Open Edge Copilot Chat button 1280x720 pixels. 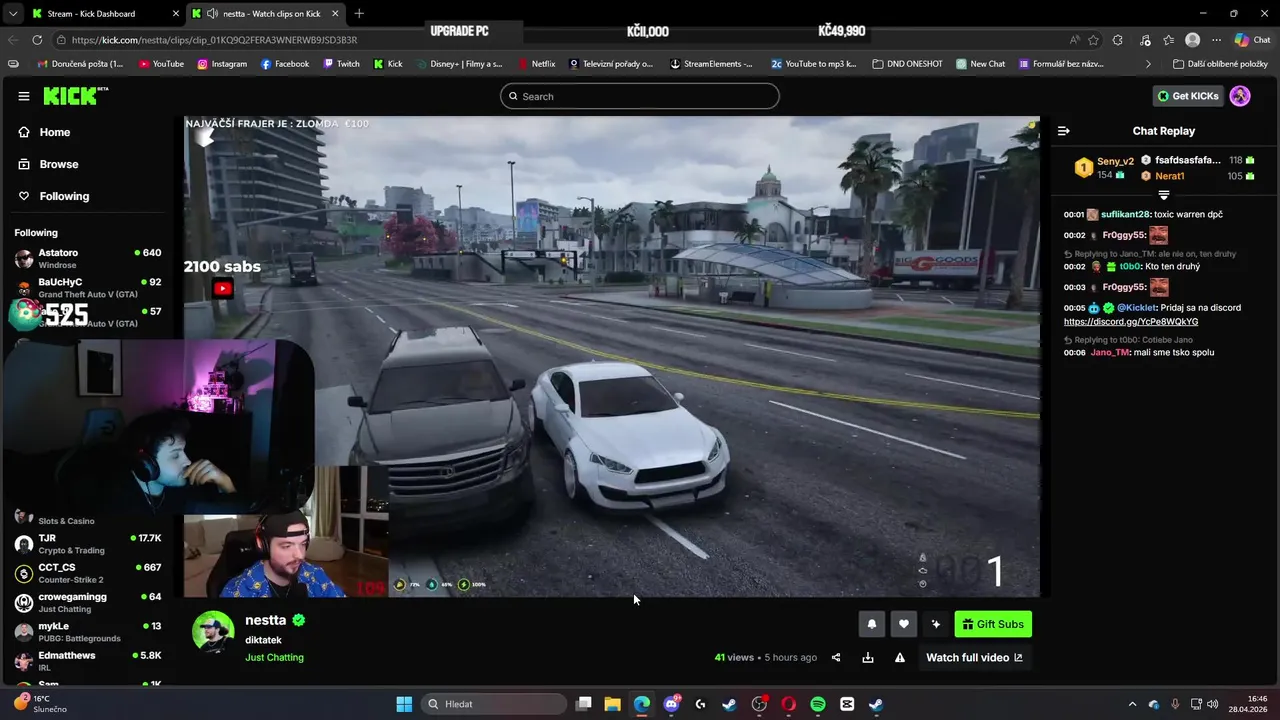[1252, 40]
